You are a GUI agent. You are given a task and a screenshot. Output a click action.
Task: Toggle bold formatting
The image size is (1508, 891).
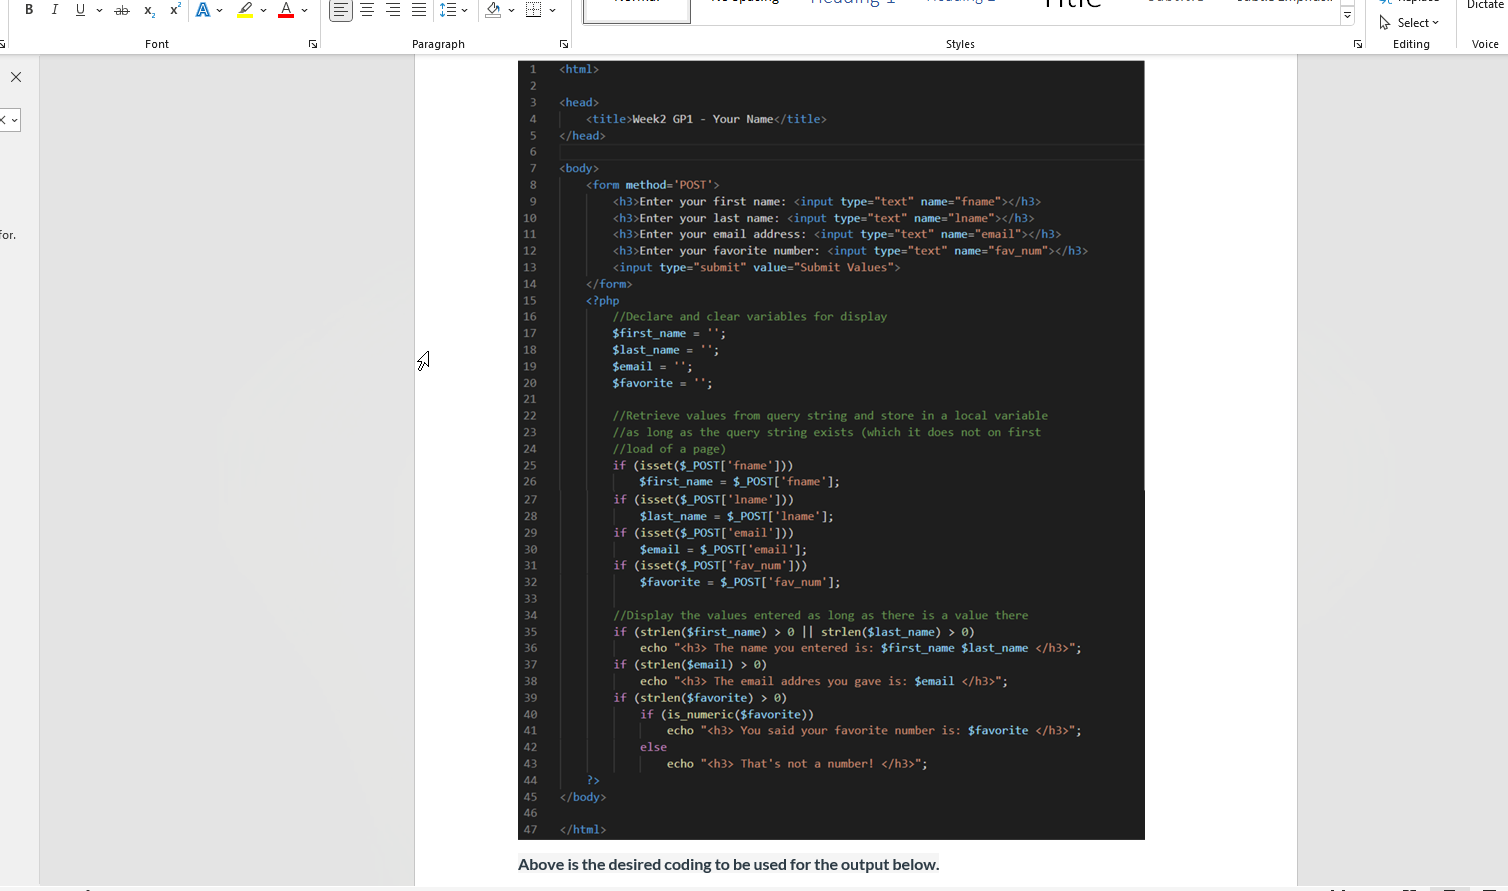pos(29,10)
